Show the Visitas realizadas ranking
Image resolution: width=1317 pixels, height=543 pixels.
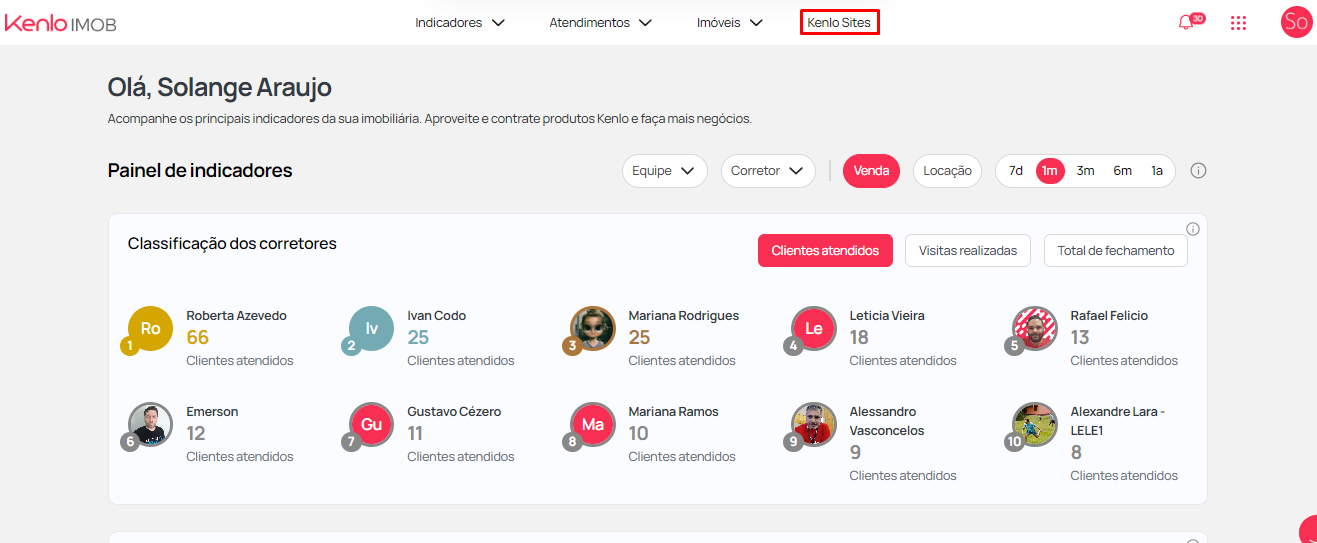(x=967, y=251)
